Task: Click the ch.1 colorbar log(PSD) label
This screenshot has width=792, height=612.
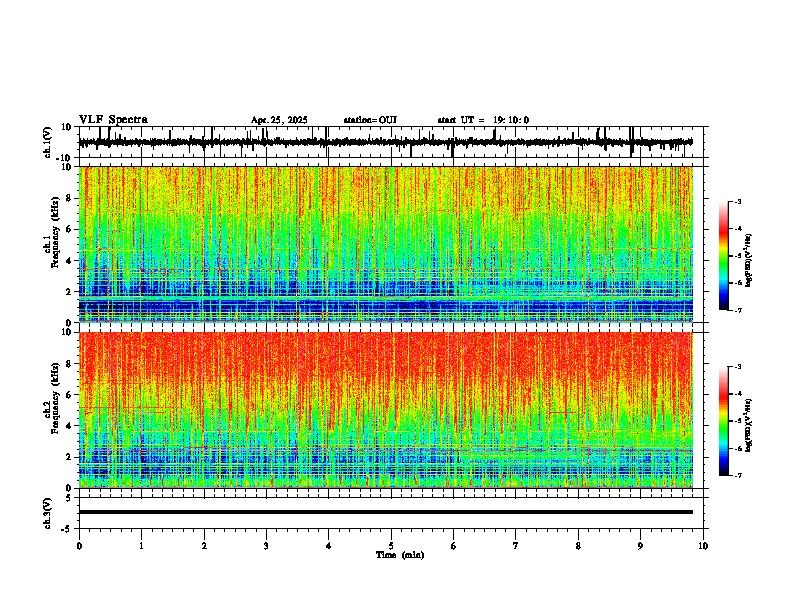Action: click(x=749, y=261)
